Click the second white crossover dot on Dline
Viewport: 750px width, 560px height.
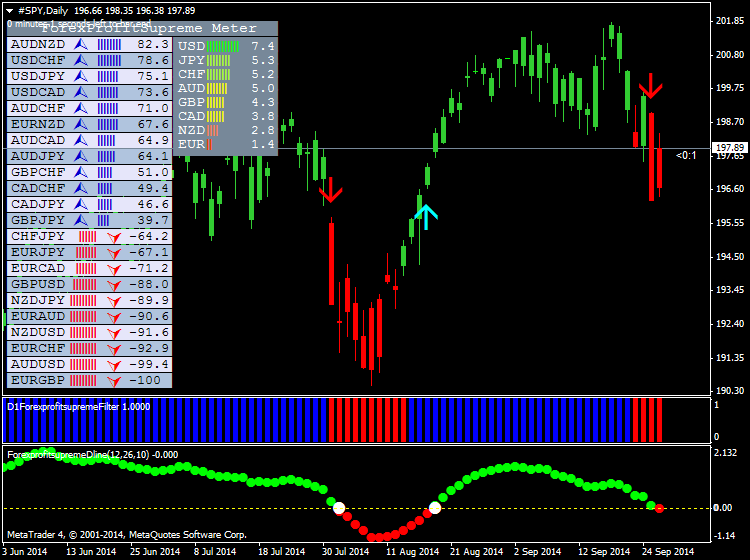[435, 508]
